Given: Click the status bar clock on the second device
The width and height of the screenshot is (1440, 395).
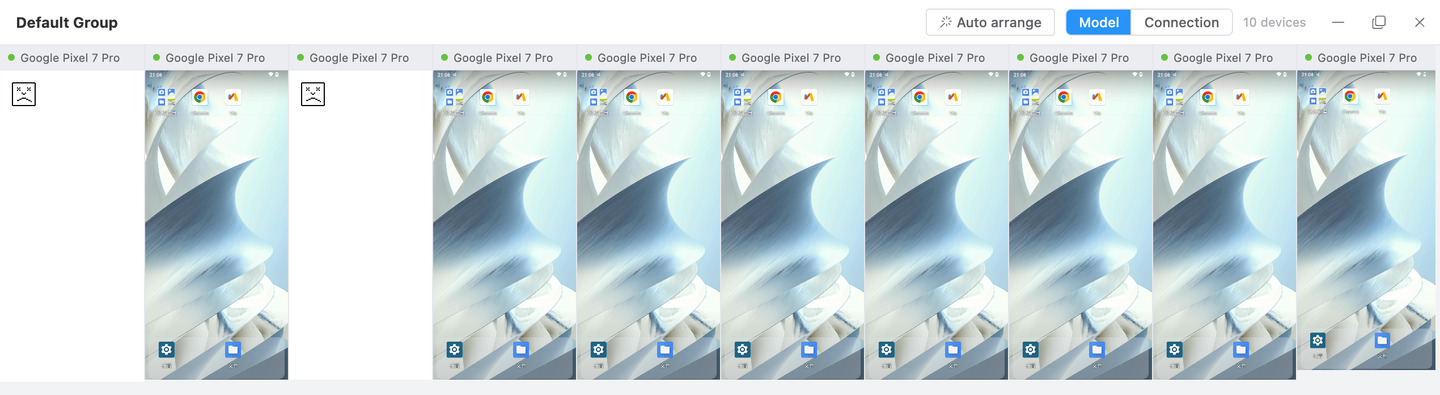Looking at the screenshot, I should [x=155, y=75].
